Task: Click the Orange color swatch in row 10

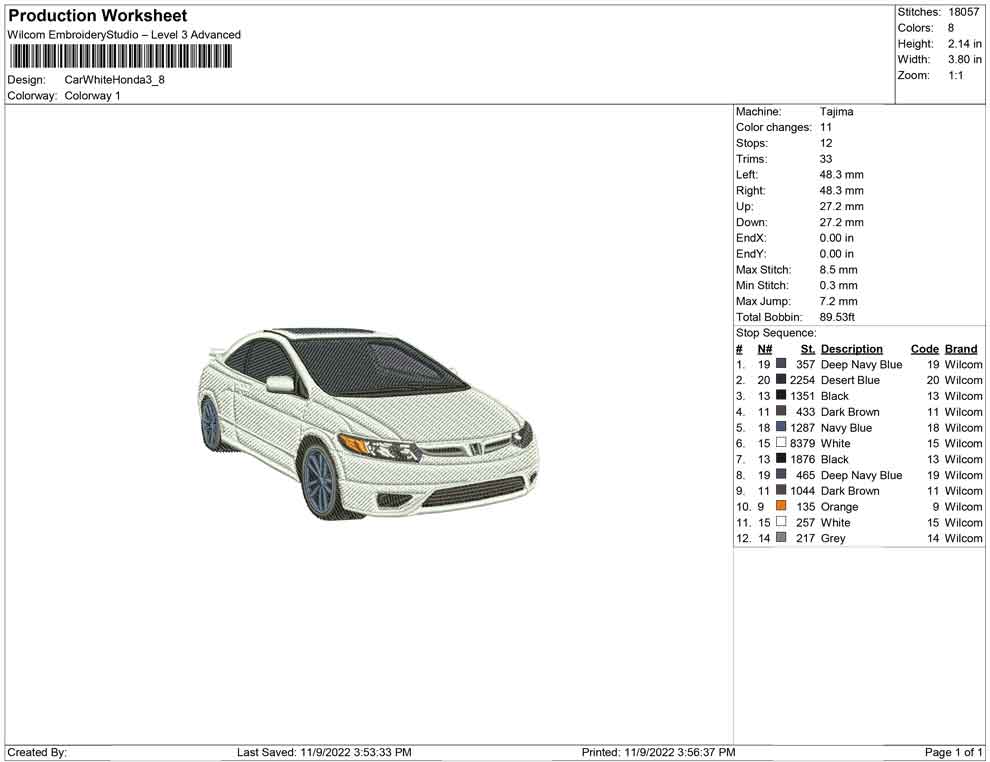Action: tap(781, 506)
